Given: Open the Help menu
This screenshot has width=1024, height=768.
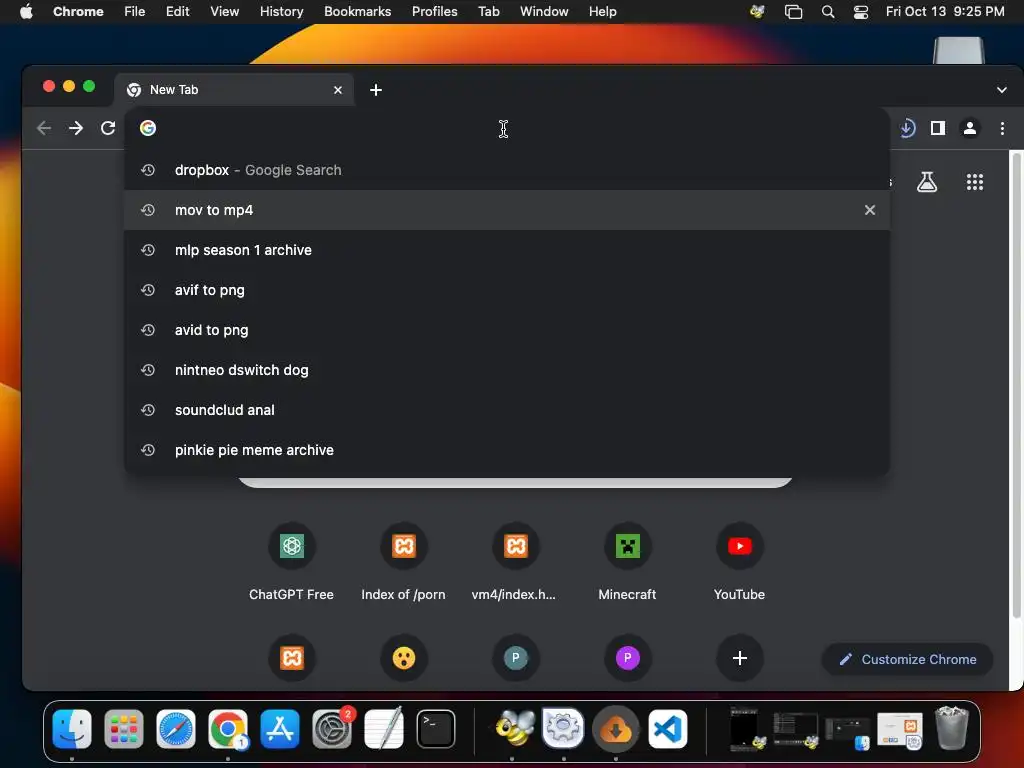Looking at the screenshot, I should pos(602,12).
